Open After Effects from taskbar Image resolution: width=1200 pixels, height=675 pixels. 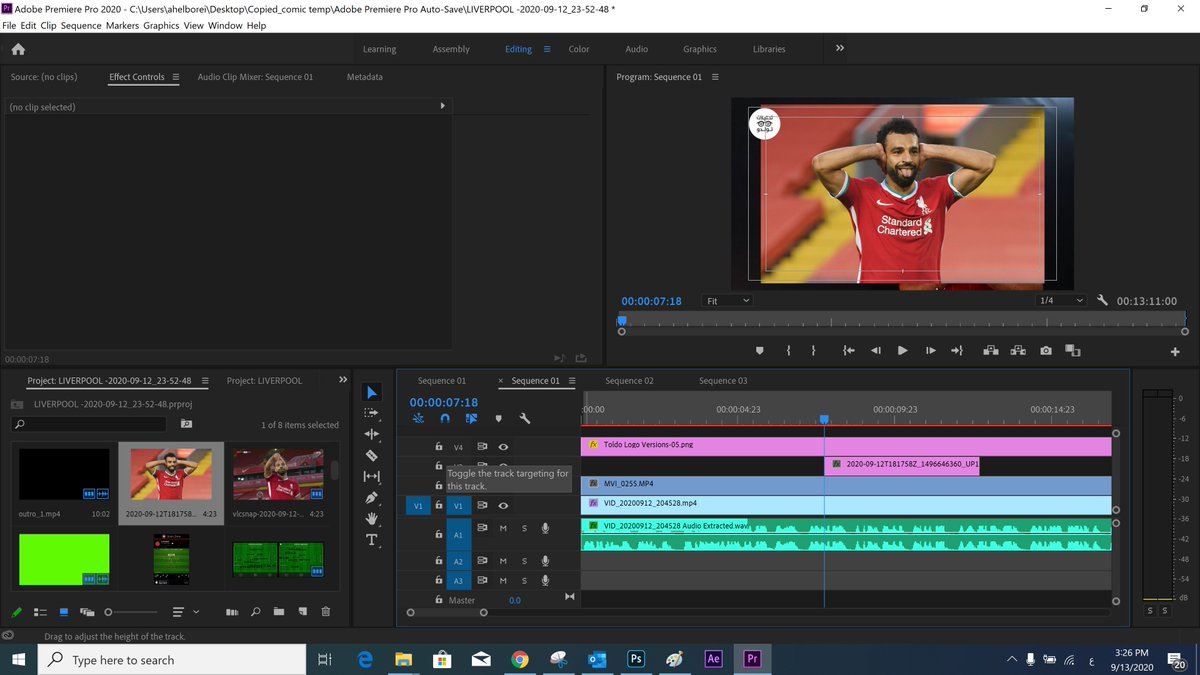(713, 659)
